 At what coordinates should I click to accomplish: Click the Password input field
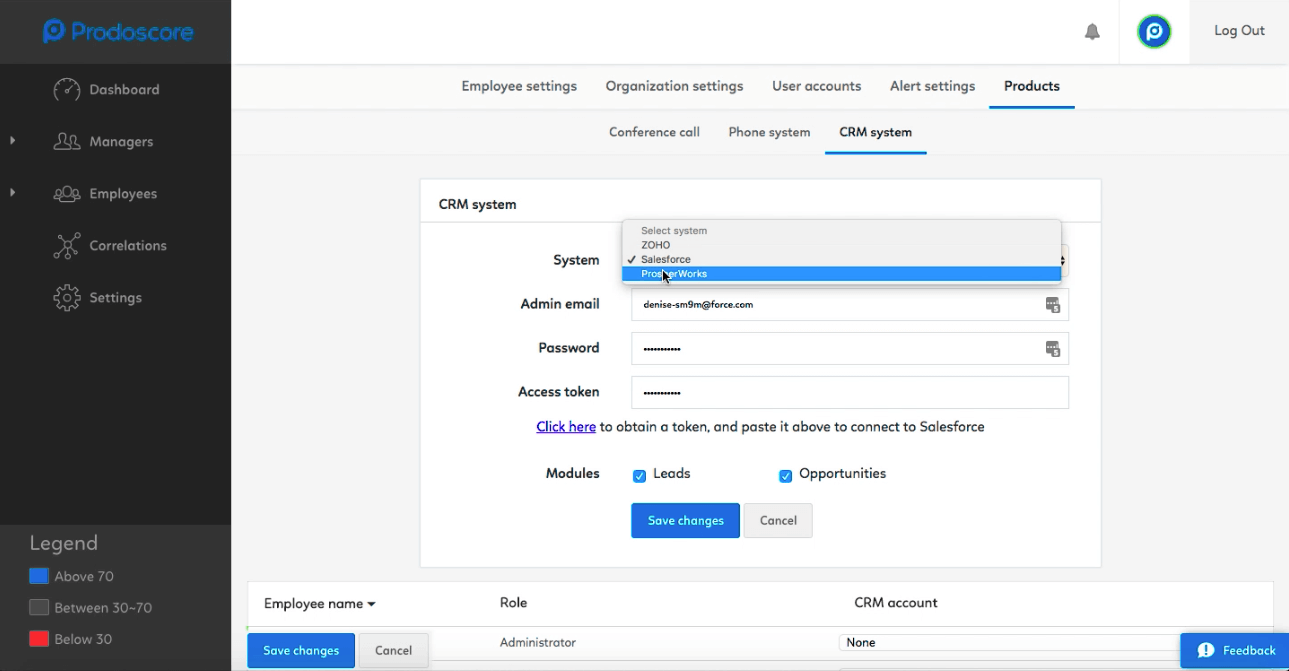coord(850,349)
